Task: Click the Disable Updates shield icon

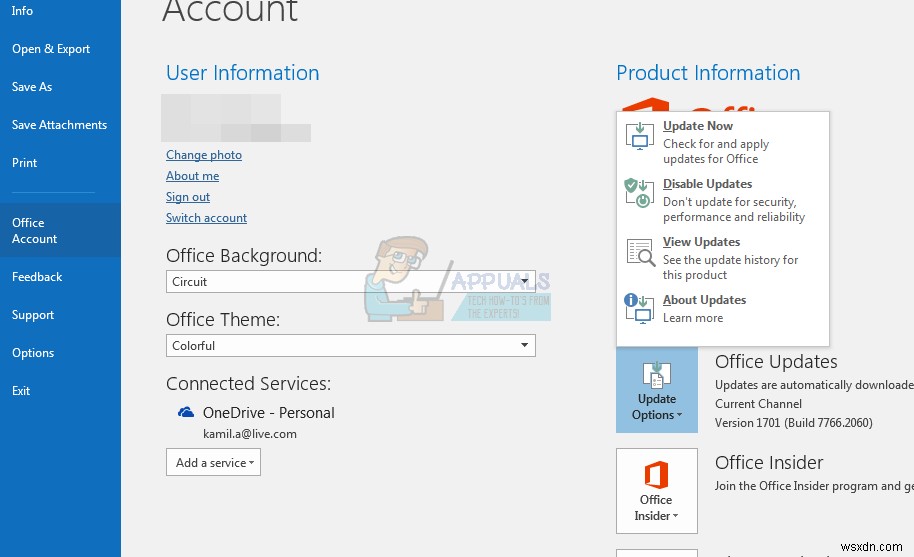Action: click(639, 193)
